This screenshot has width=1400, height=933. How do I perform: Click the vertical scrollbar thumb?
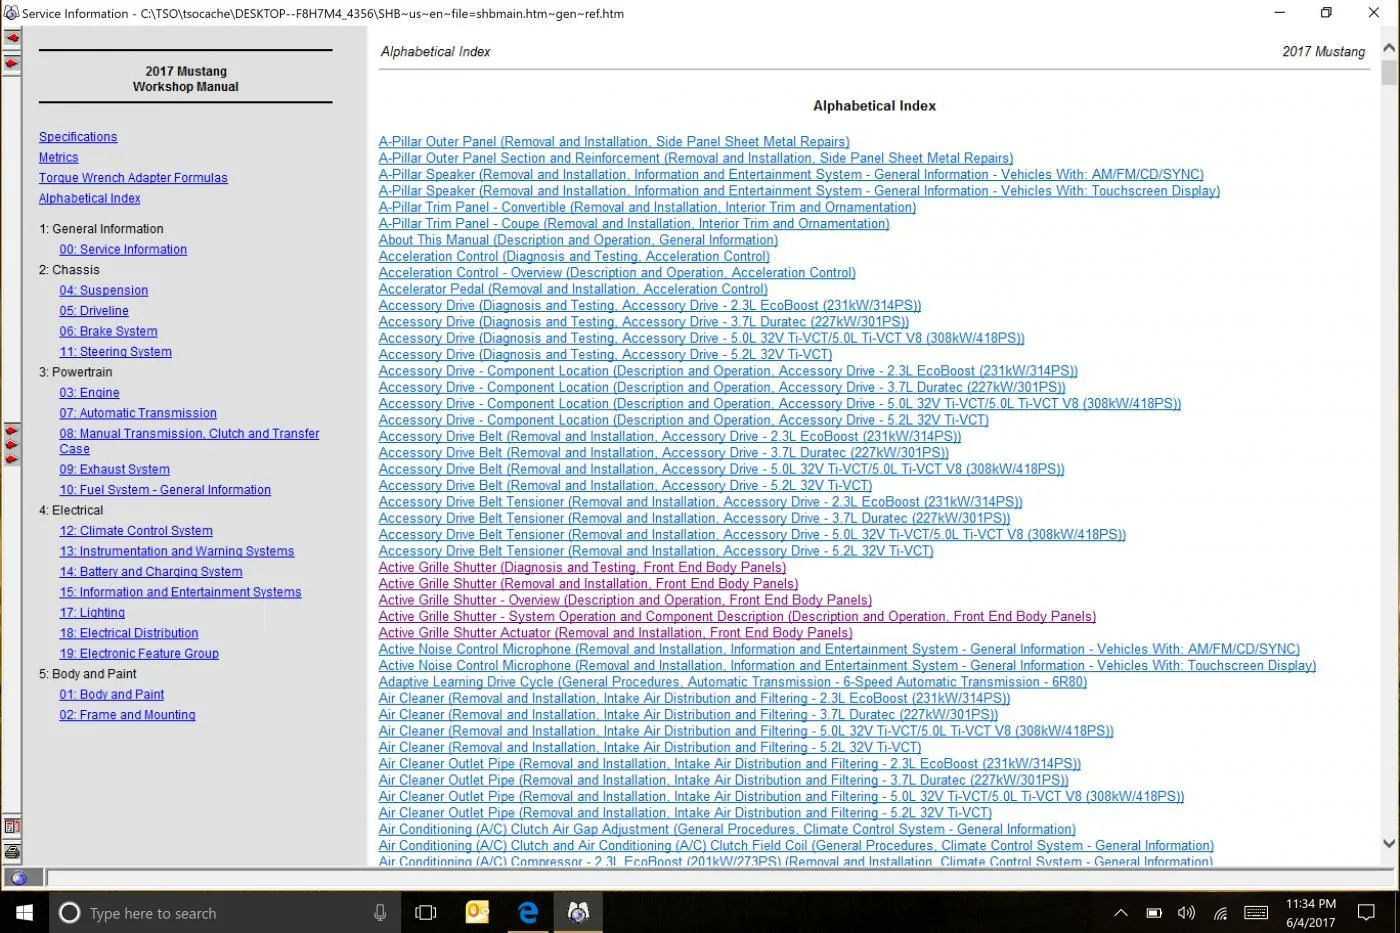click(x=1389, y=73)
